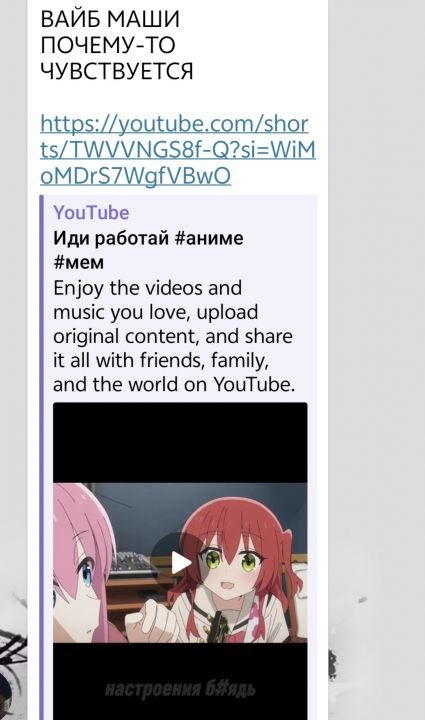
Task: Click the purple vertical bar of link preview
Action: [41, 457]
